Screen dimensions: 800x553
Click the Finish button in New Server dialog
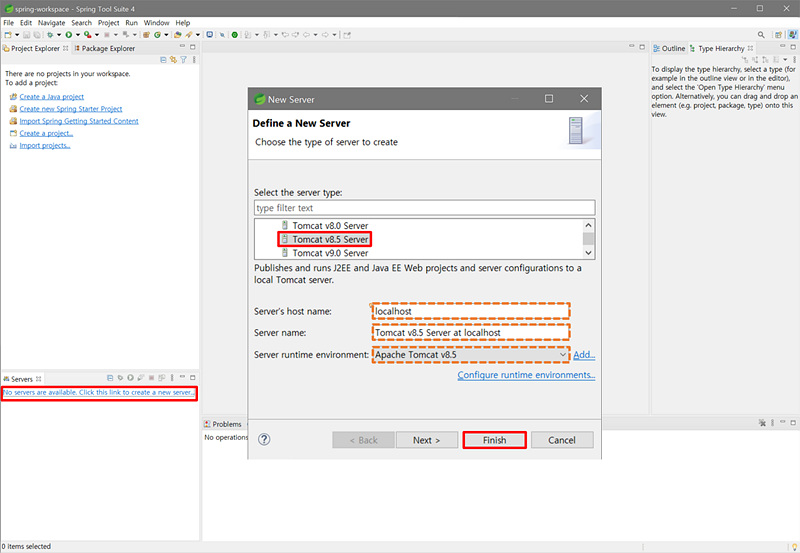coord(494,440)
